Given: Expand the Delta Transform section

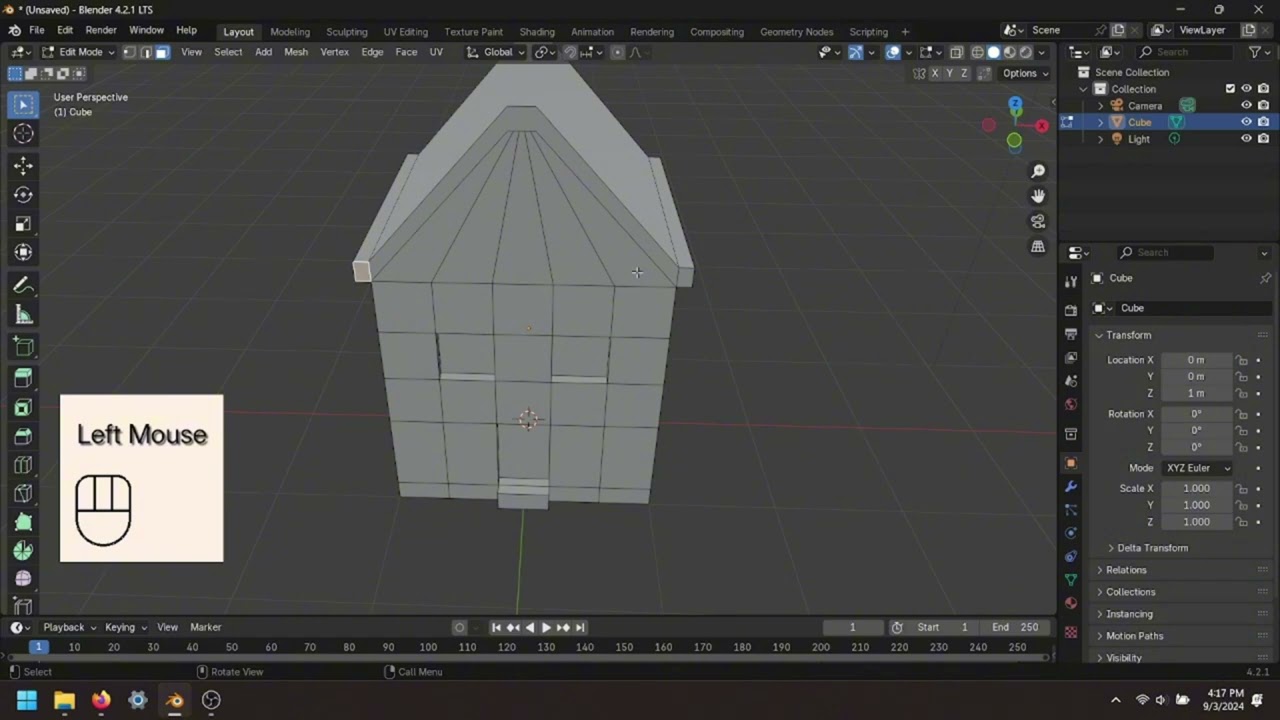Looking at the screenshot, I should (x=1152, y=548).
